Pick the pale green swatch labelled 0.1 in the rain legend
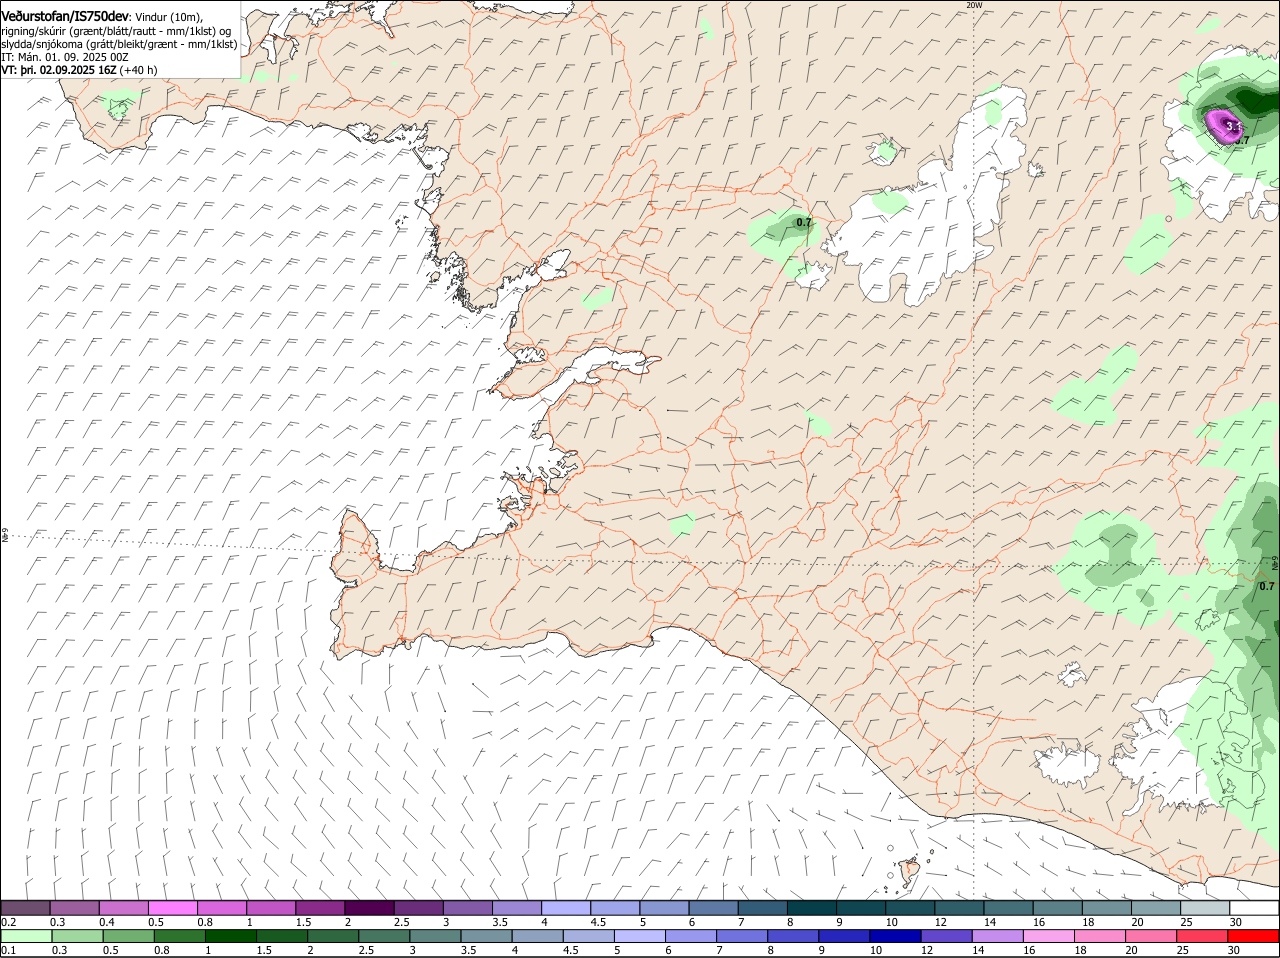This screenshot has height=958, width=1280. pos(26,936)
